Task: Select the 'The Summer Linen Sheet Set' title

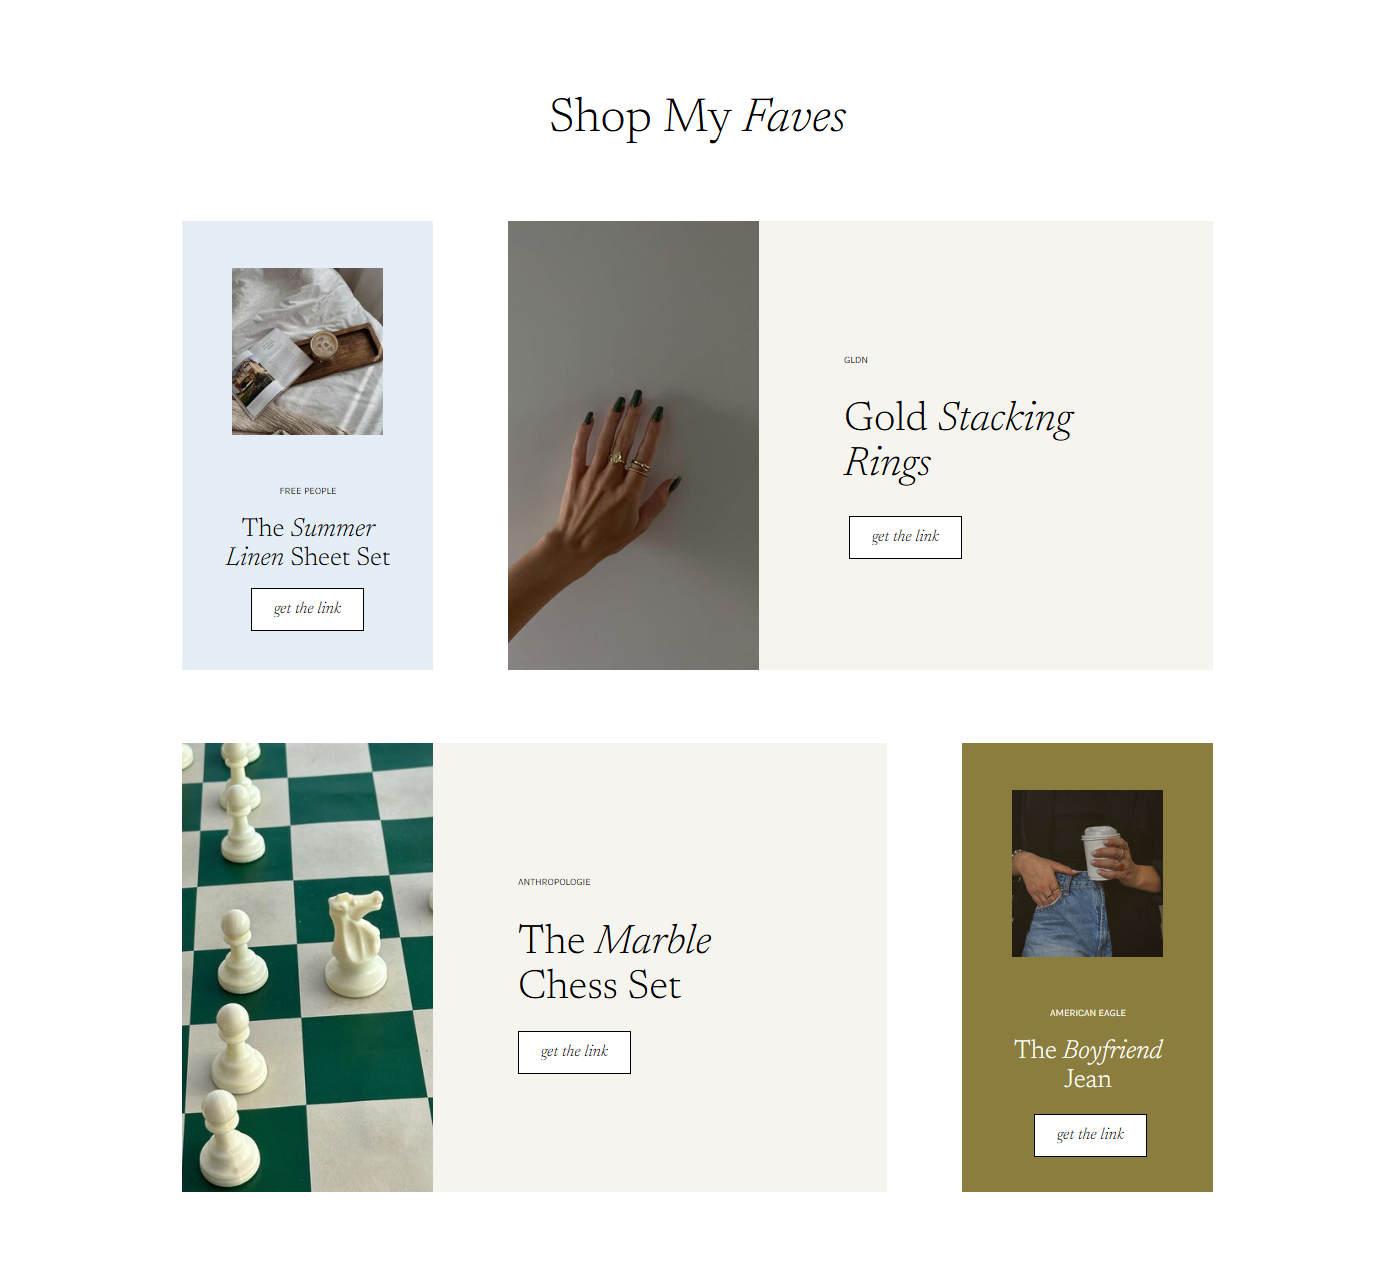Action: (x=308, y=542)
